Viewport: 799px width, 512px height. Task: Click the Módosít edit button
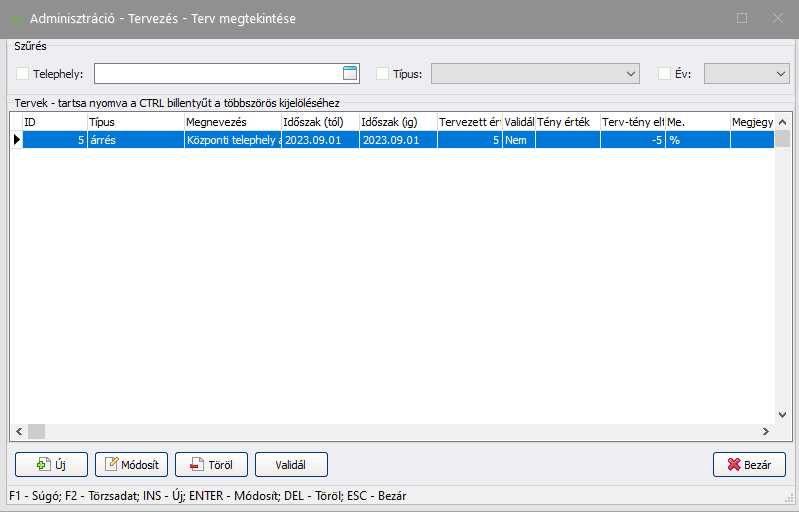click(x=131, y=465)
